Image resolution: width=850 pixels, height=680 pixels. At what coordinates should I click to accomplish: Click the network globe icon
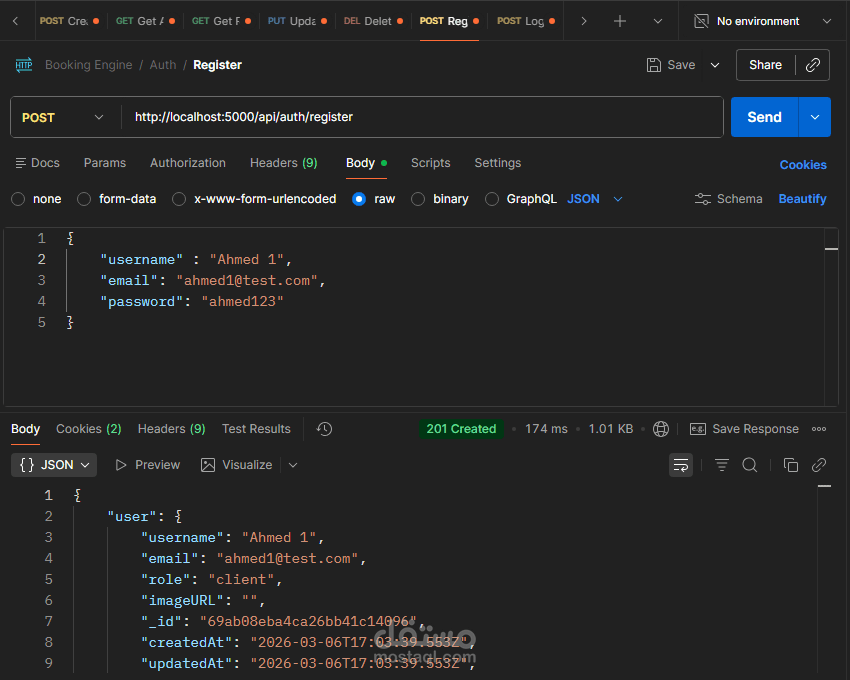coord(661,429)
